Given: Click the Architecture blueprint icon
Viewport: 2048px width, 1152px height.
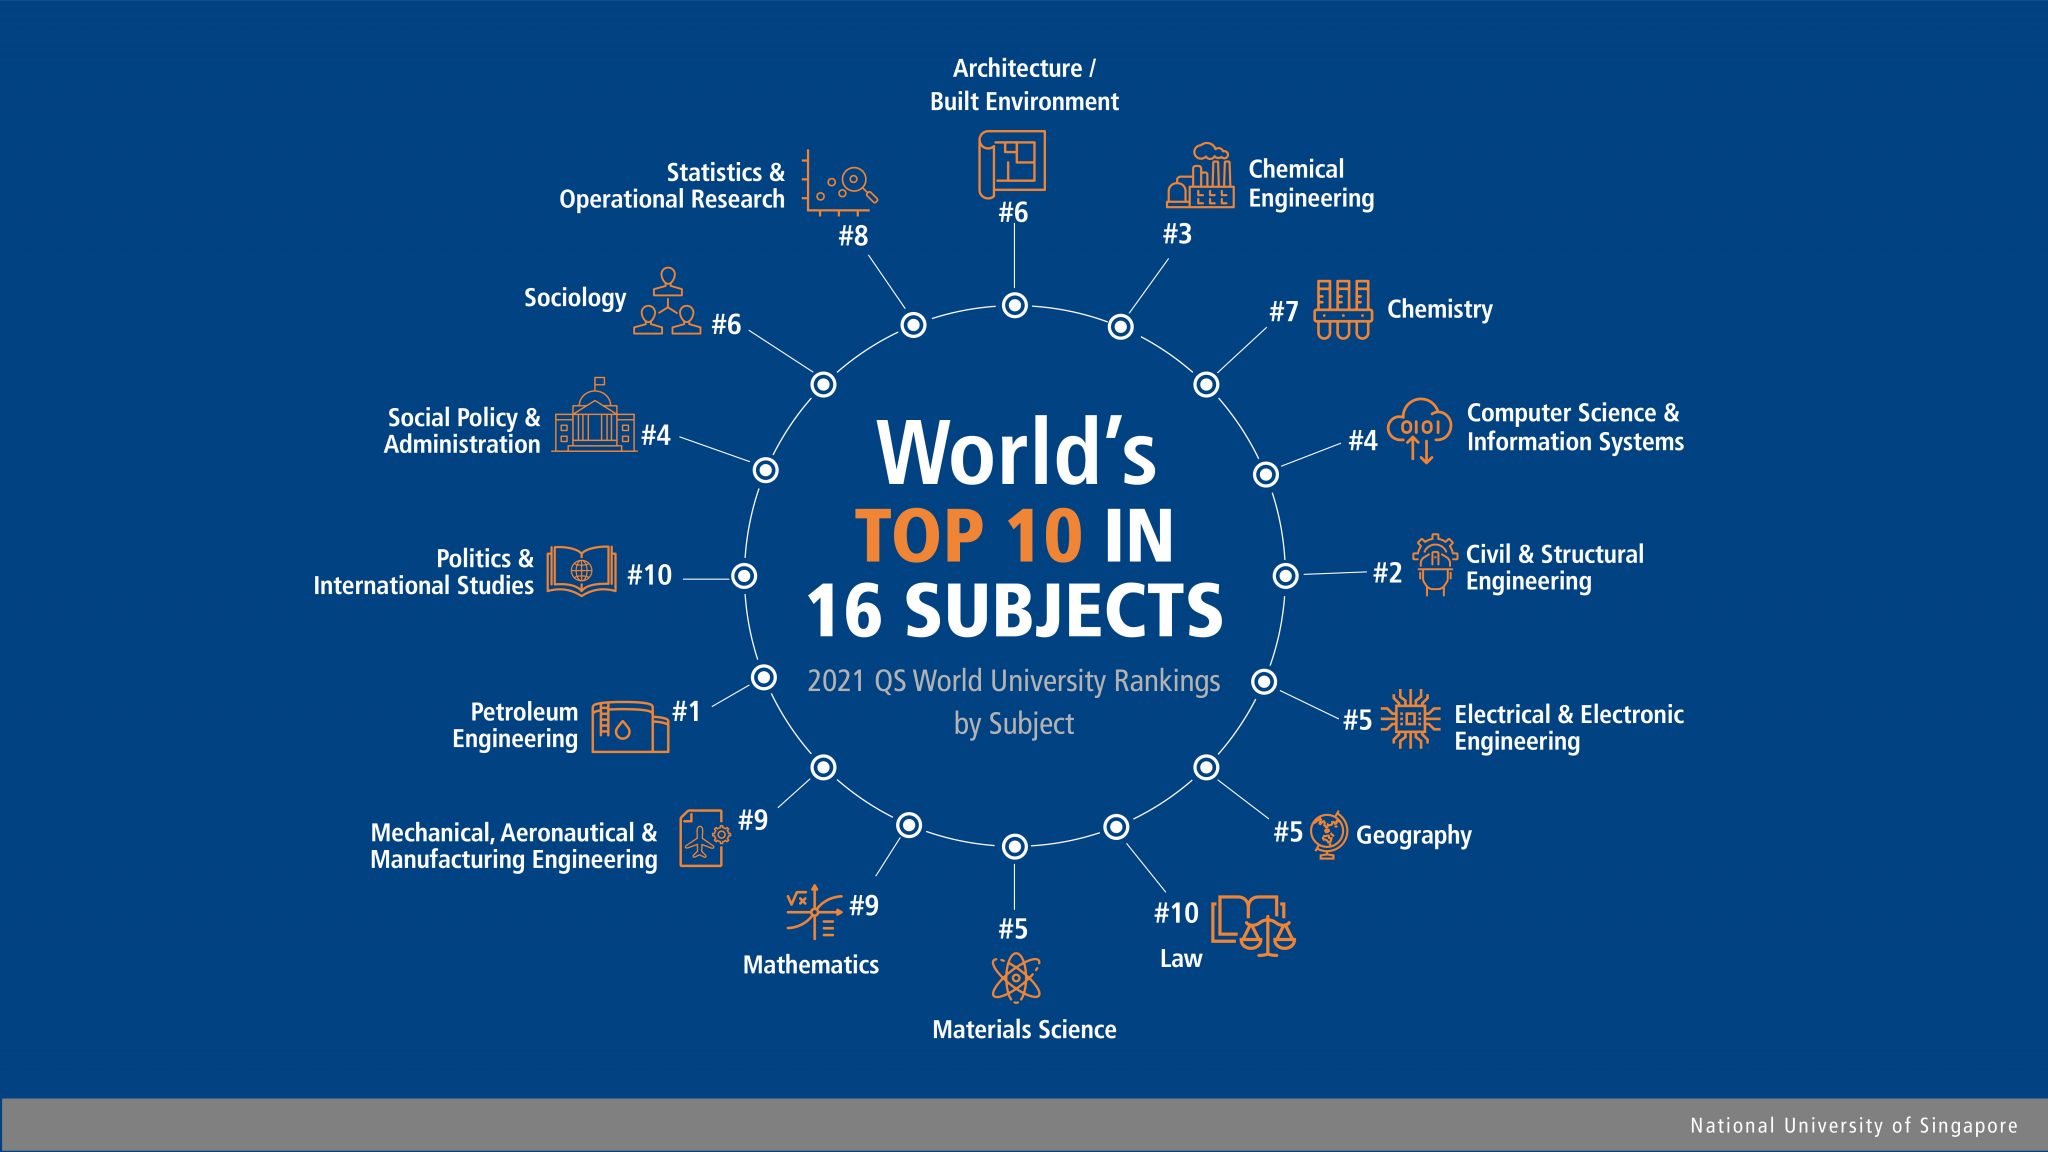Looking at the screenshot, I should point(1011,165).
